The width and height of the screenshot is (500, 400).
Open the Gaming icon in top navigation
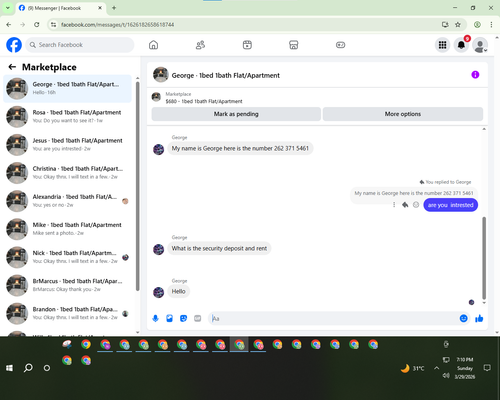click(340, 45)
